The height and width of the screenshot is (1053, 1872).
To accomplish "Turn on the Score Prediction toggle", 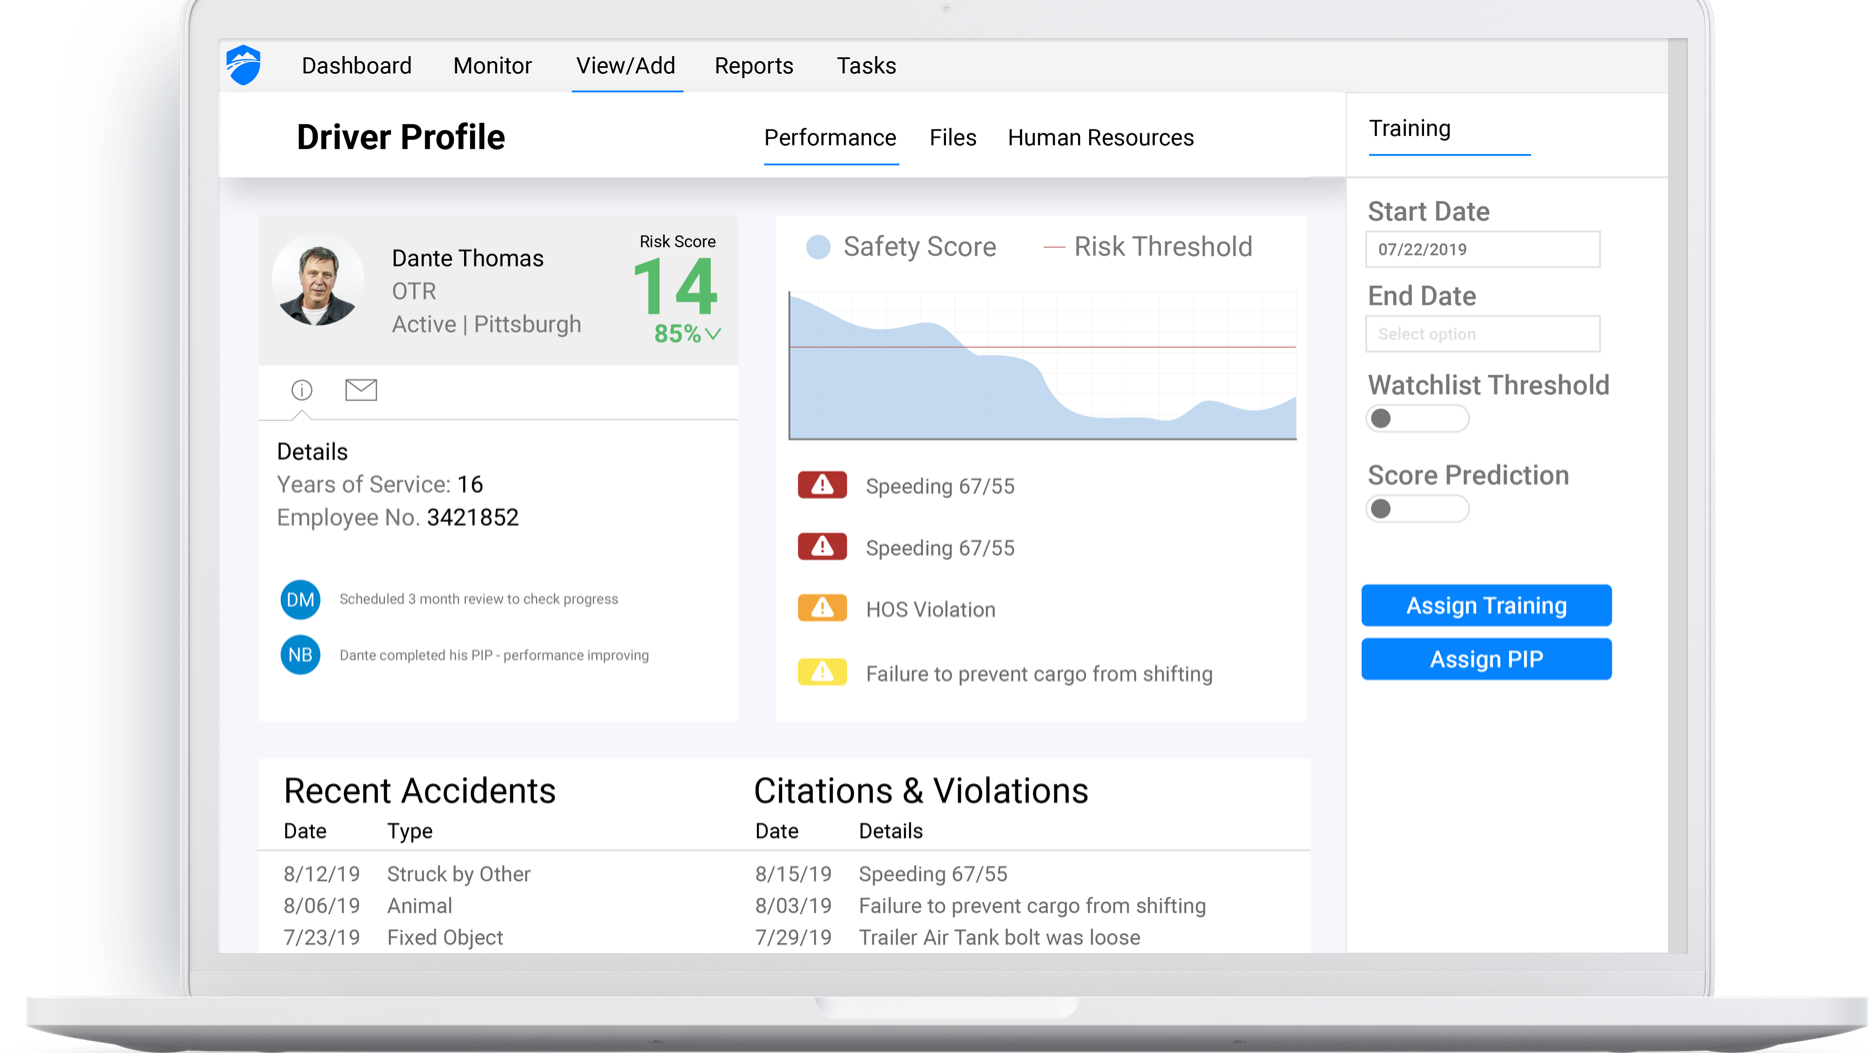I will coord(1416,509).
